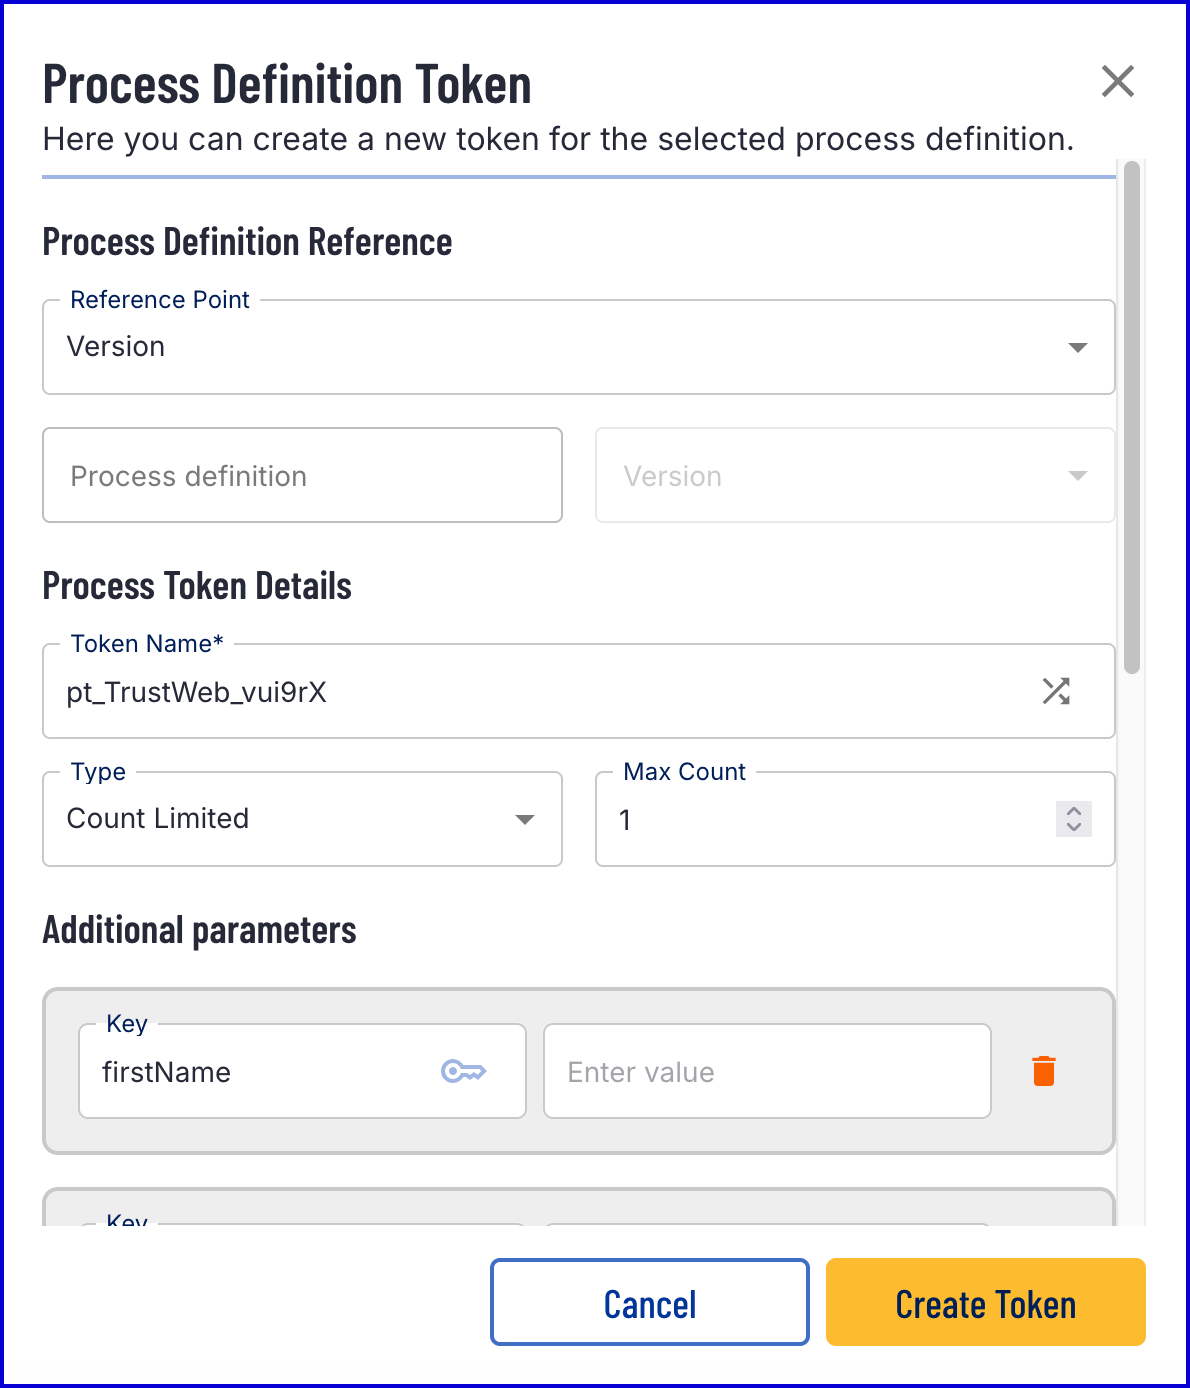The width and height of the screenshot is (1190, 1388).
Task: Click the Process definition input field
Action: click(x=302, y=476)
